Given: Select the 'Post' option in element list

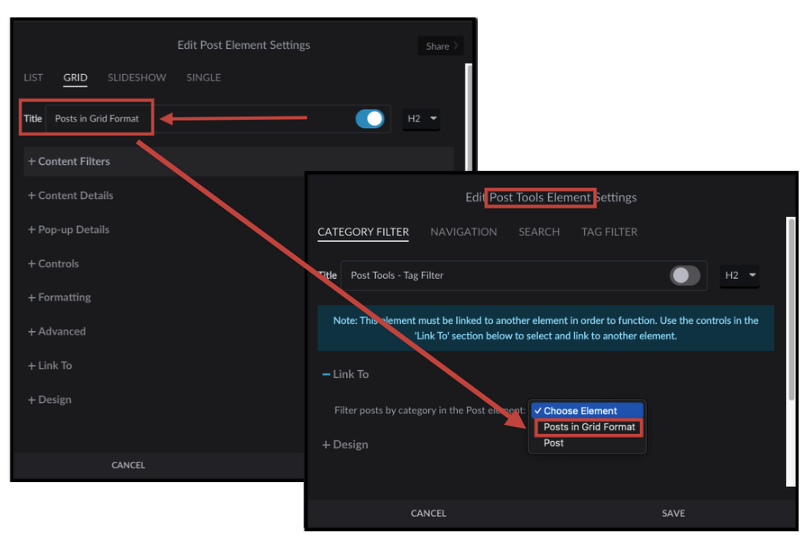Looking at the screenshot, I should (554, 443).
